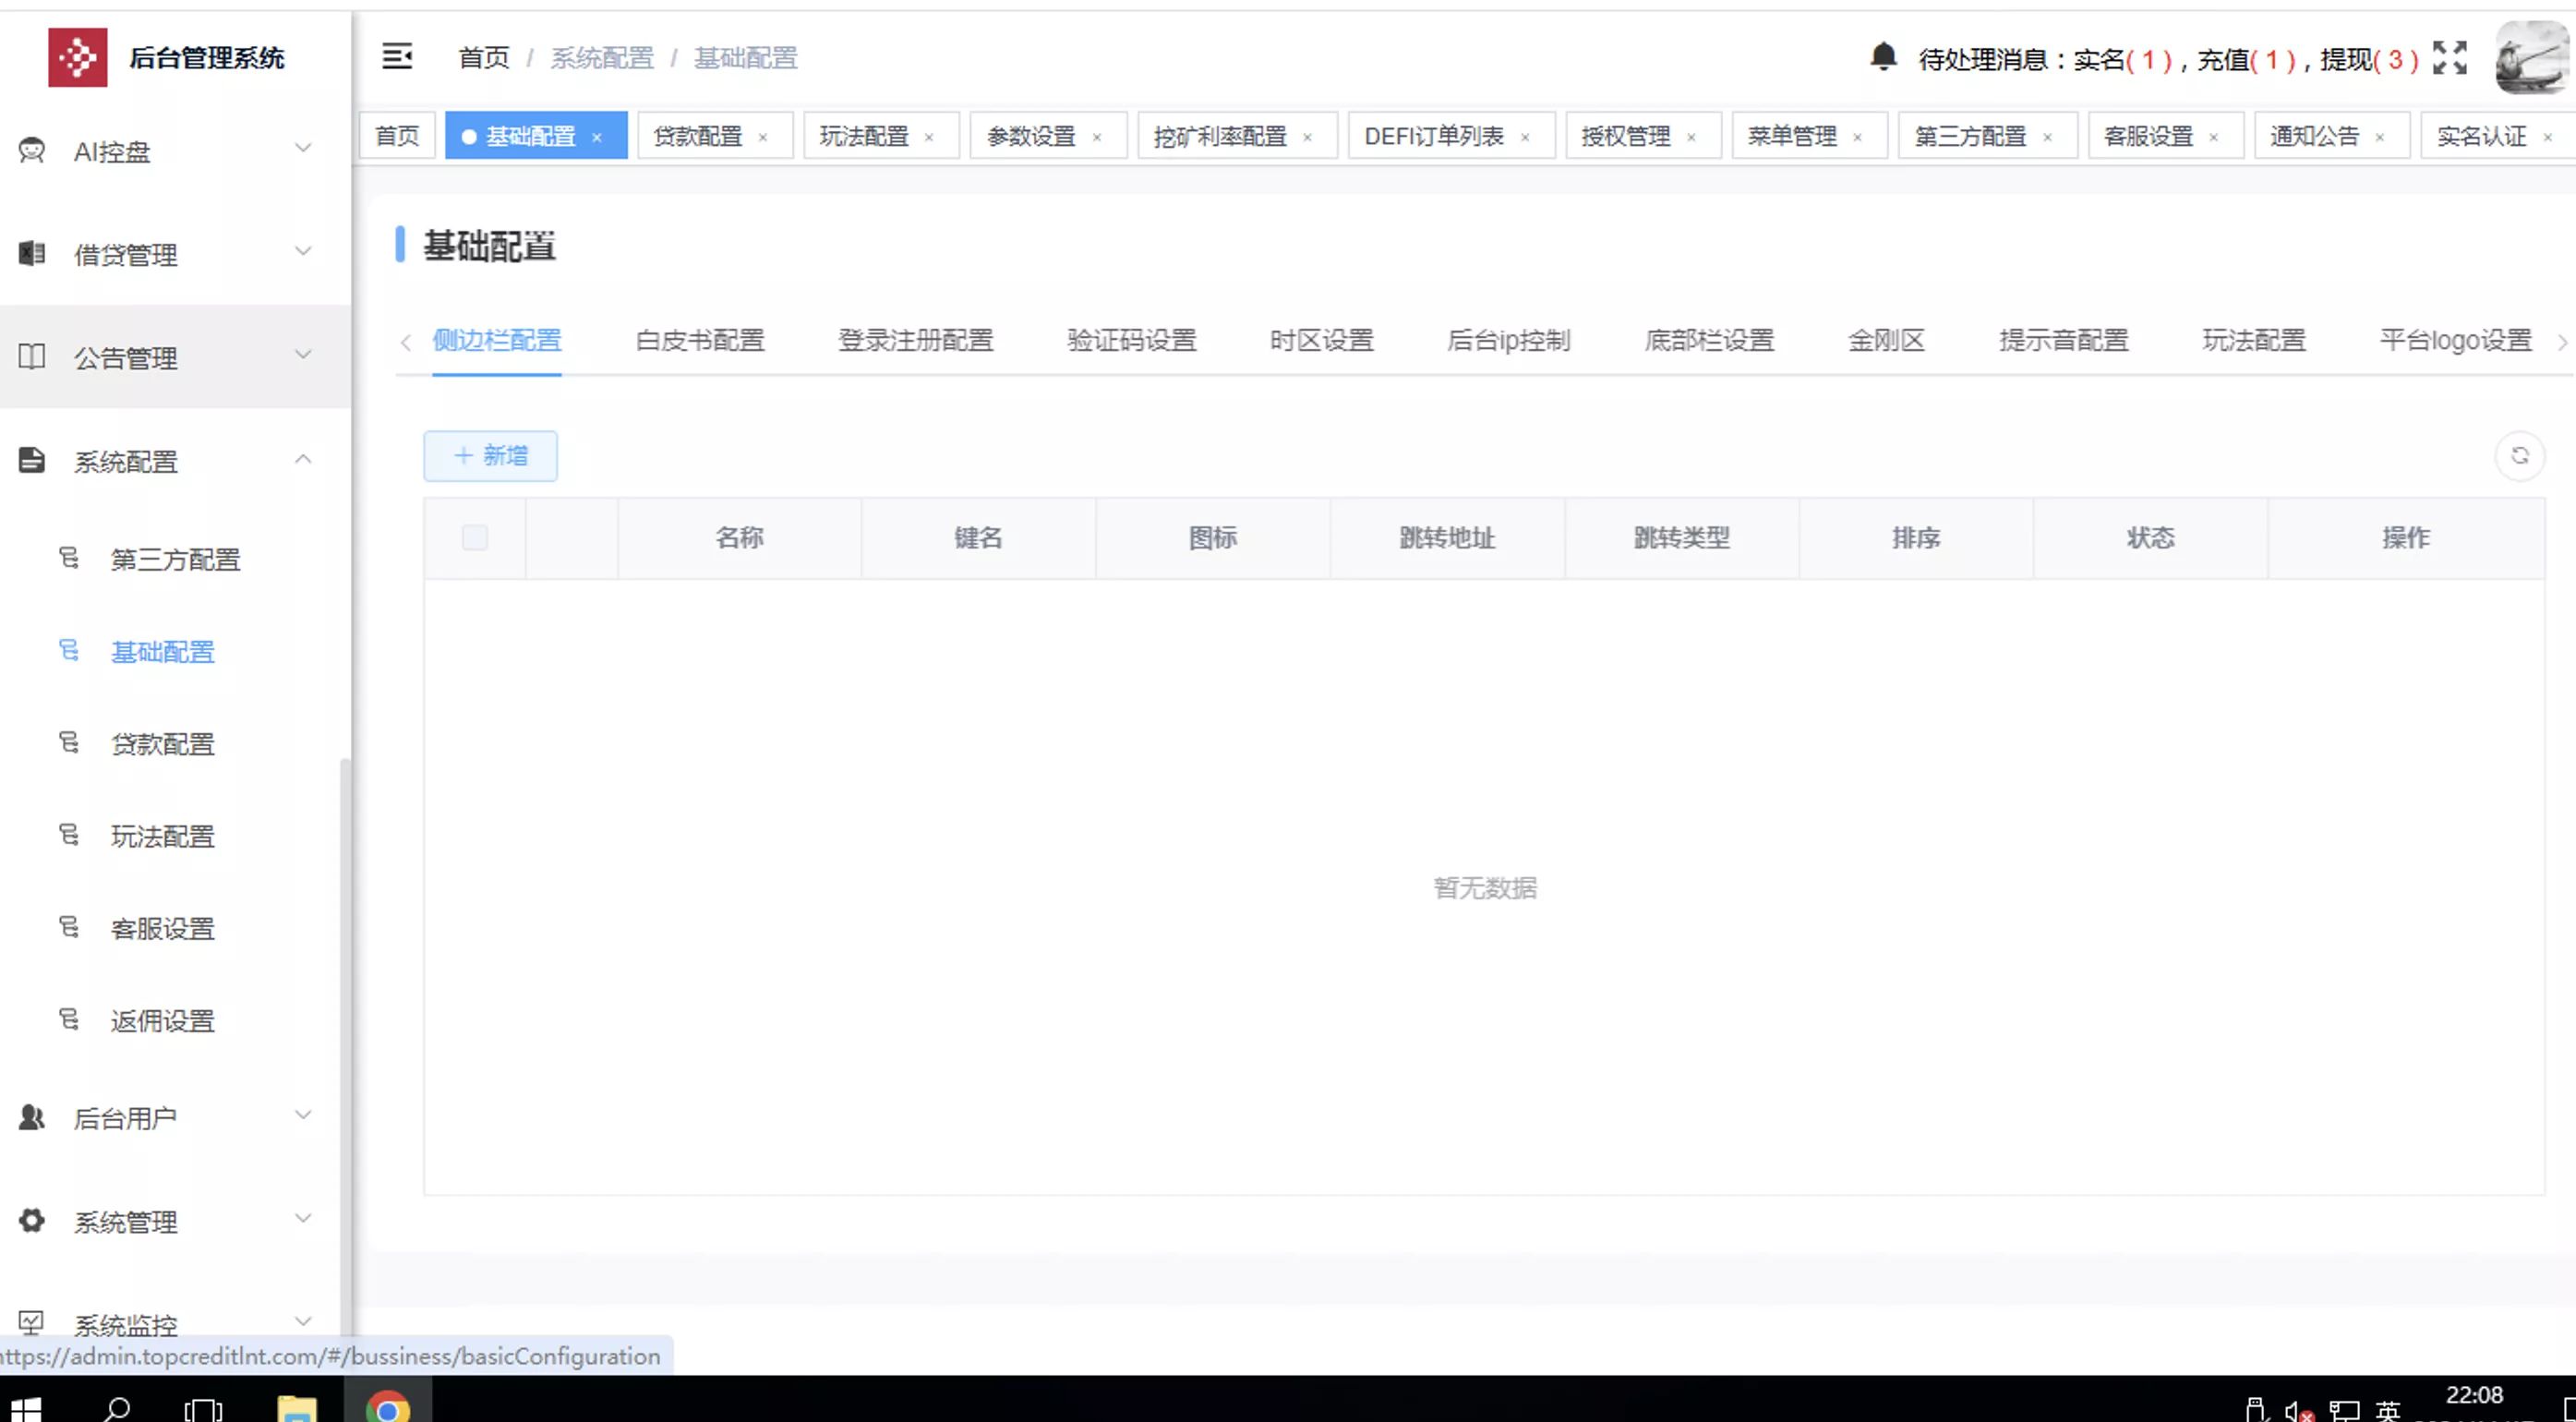Expand the 系统管理 menu chevron
This screenshot has width=2576, height=1422.
303,1219
